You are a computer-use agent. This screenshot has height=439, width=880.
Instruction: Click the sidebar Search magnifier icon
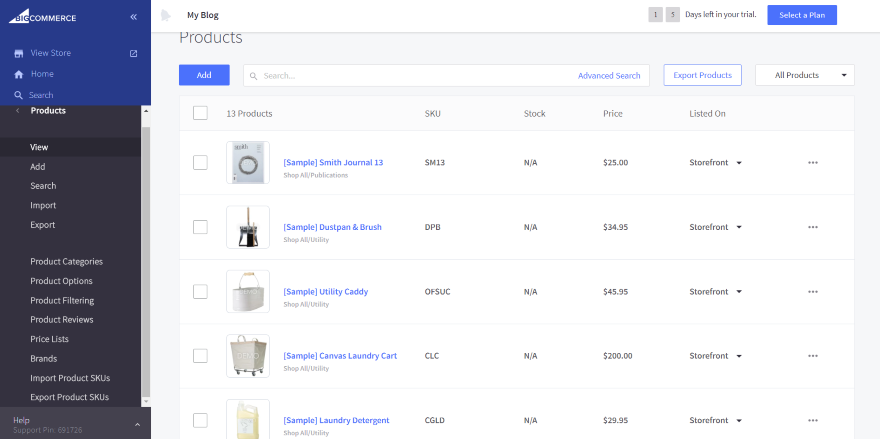(x=18, y=95)
